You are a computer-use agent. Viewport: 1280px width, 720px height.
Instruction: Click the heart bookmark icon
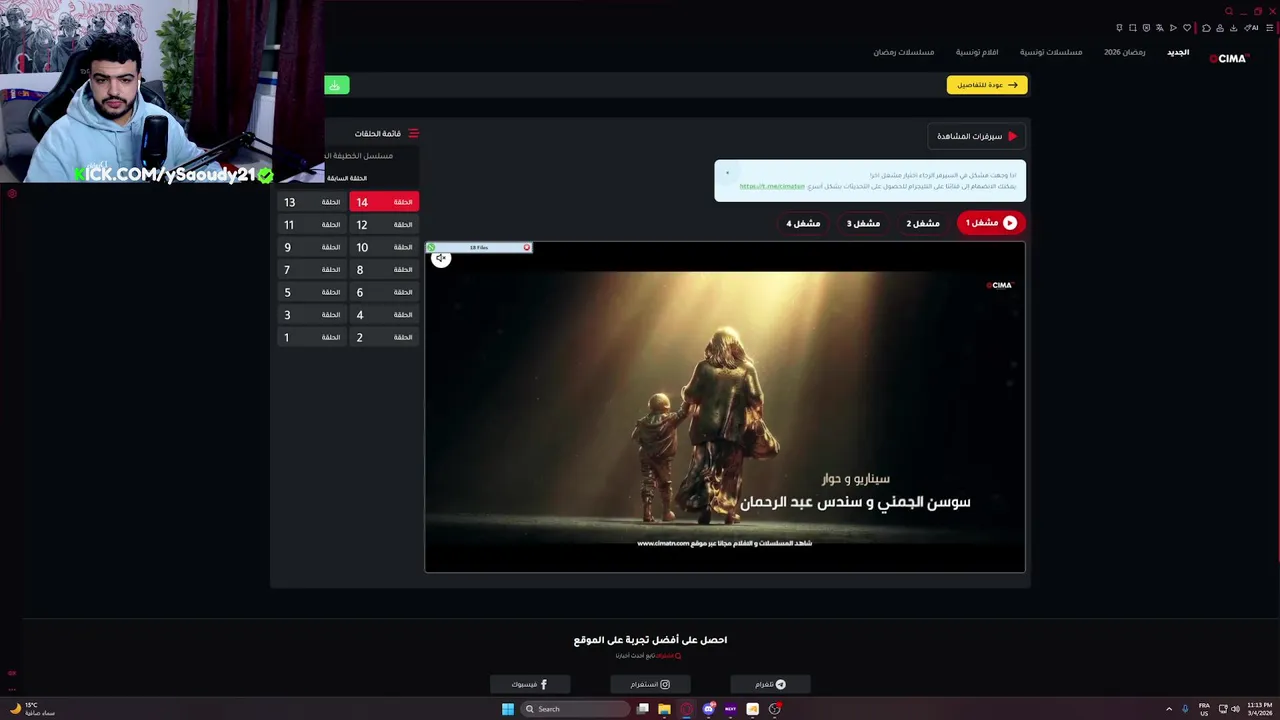click(1187, 28)
